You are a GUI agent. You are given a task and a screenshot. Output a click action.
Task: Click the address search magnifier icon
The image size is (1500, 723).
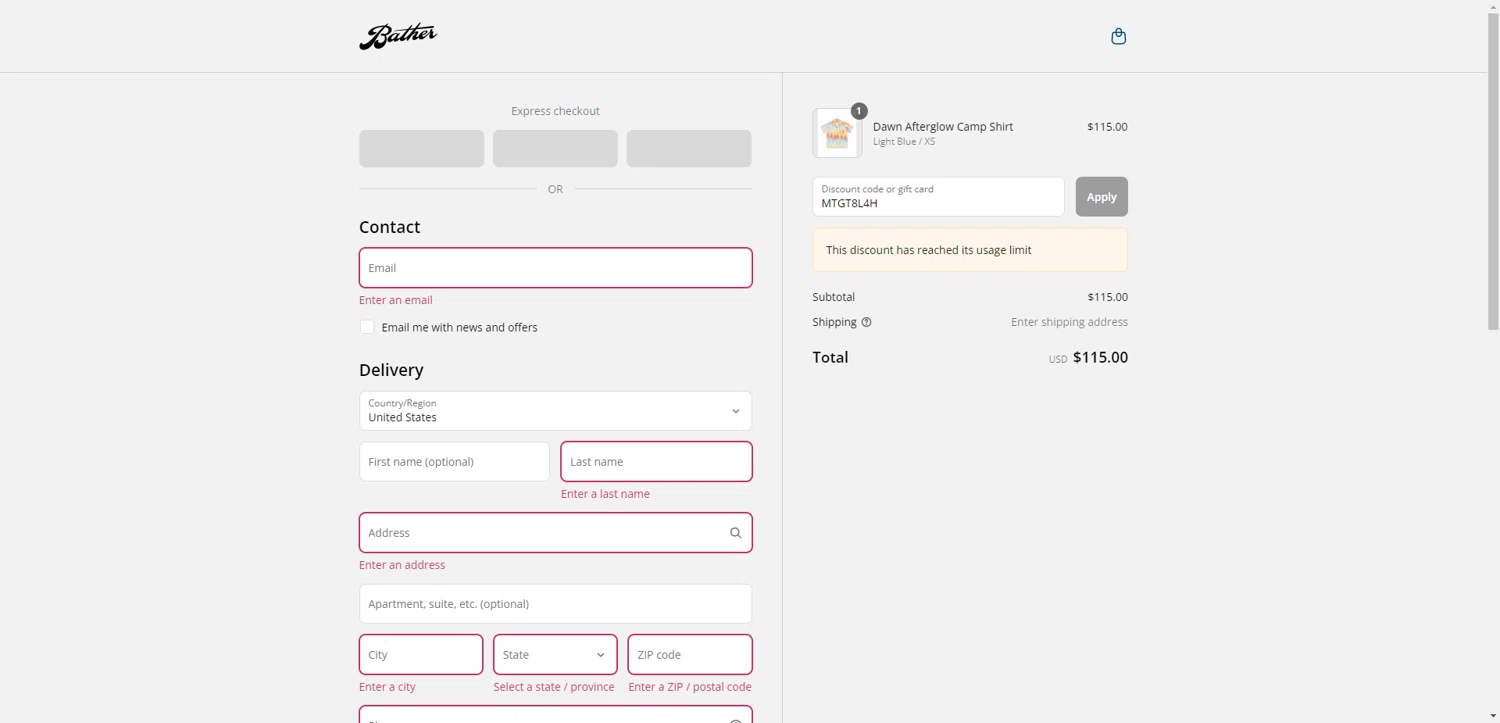(735, 533)
